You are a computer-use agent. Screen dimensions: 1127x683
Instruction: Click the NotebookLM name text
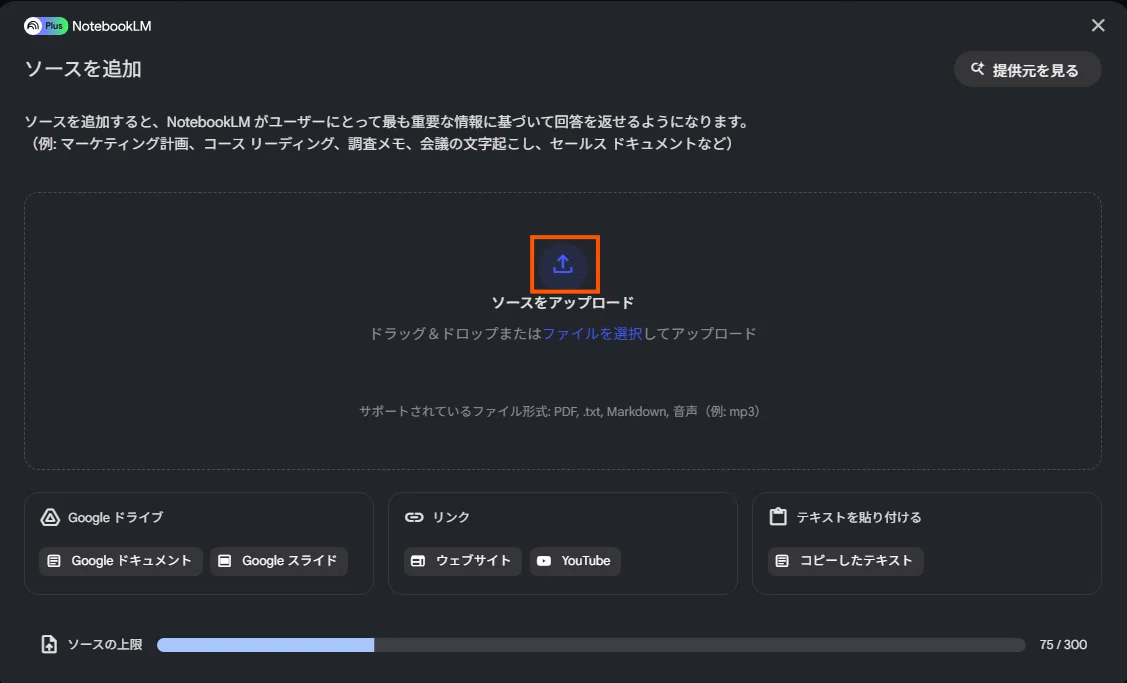click(111, 27)
